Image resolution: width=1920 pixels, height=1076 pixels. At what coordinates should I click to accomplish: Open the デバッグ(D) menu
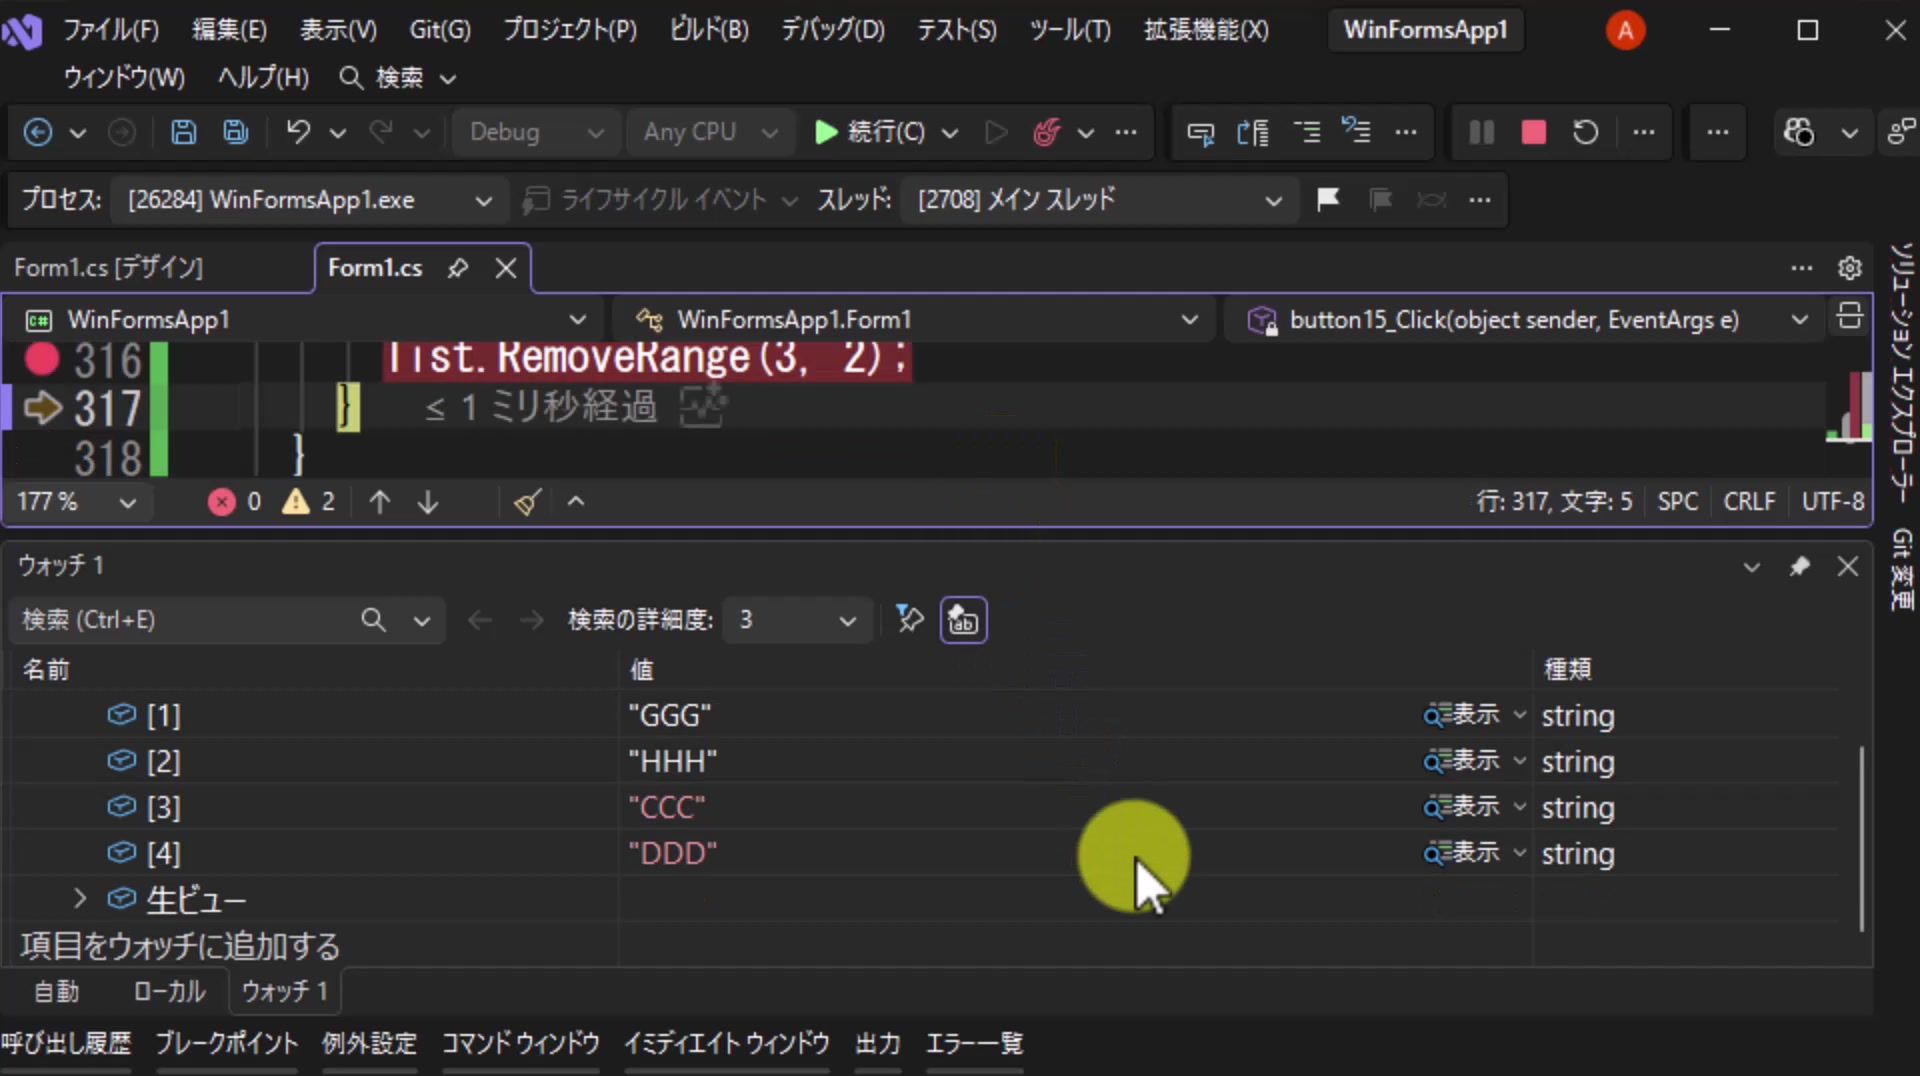click(x=833, y=30)
